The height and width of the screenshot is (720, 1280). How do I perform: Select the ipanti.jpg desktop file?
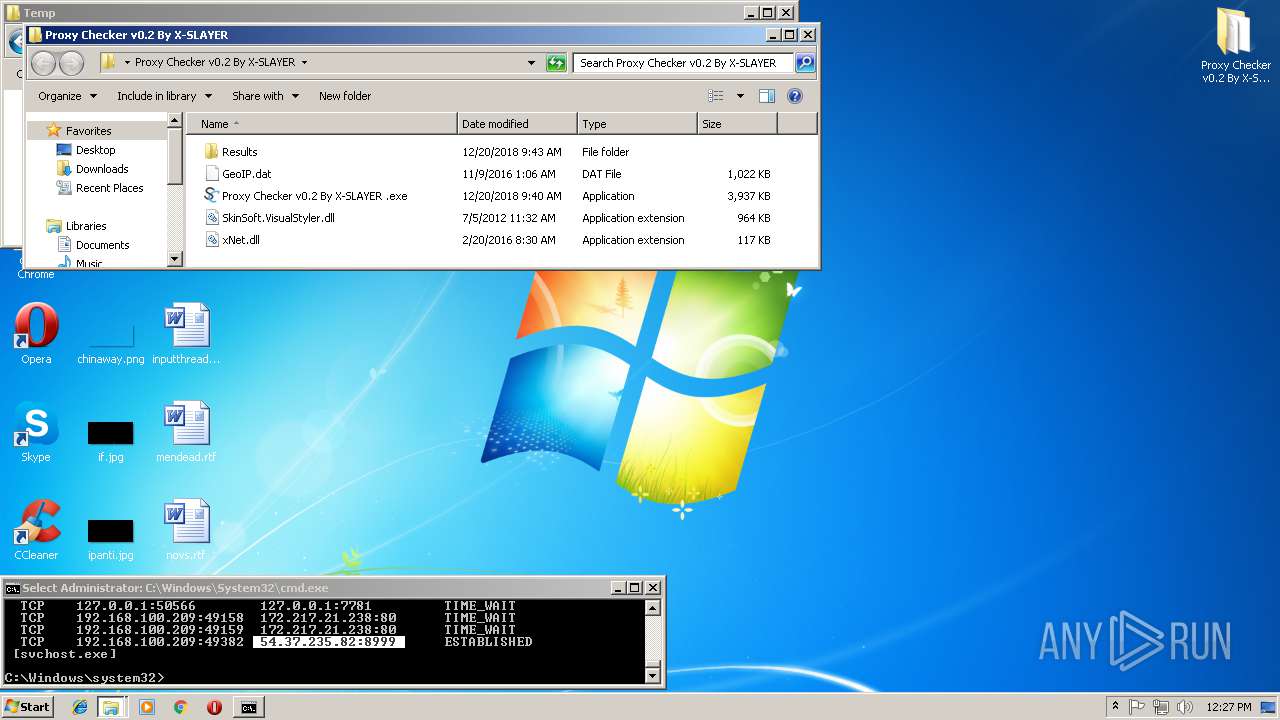coord(110,539)
